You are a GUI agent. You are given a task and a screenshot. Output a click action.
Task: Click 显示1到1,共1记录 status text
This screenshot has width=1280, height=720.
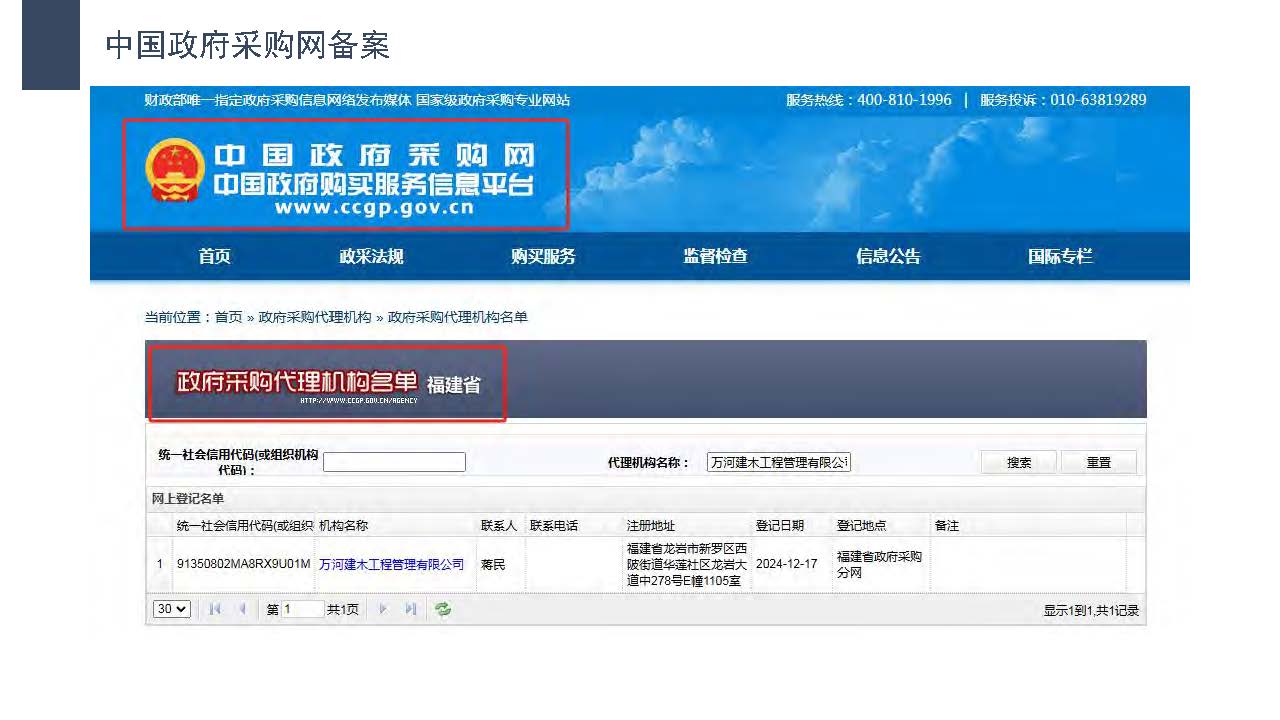coord(1091,610)
